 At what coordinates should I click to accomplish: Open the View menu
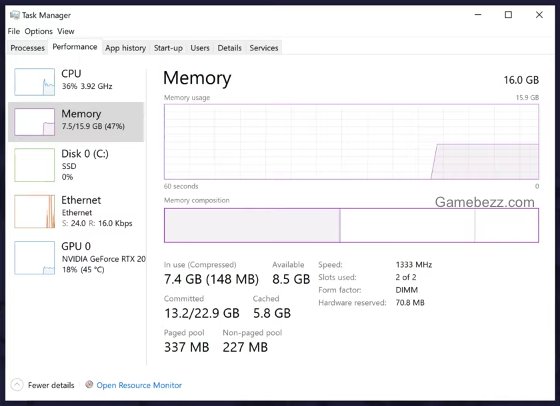click(66, 31)
